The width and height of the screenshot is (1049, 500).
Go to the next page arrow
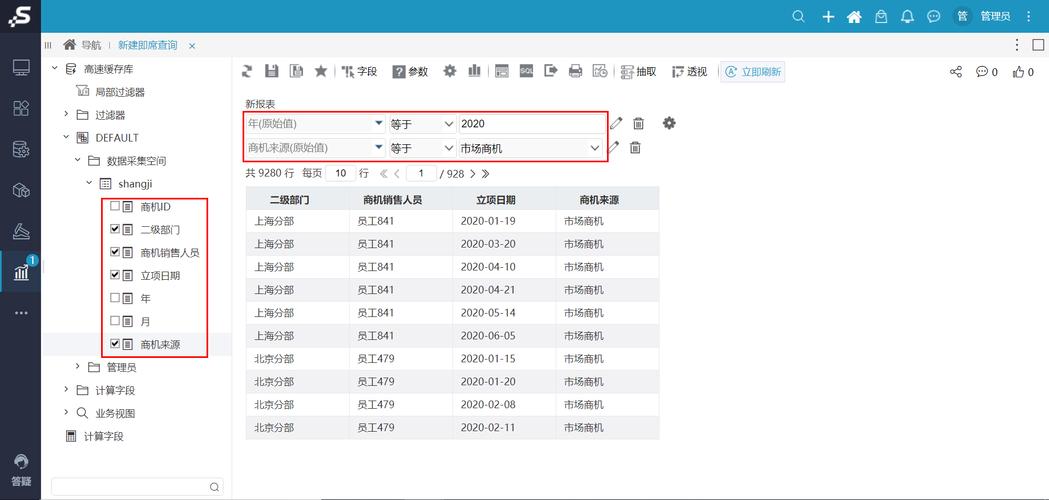click(472, 173)
